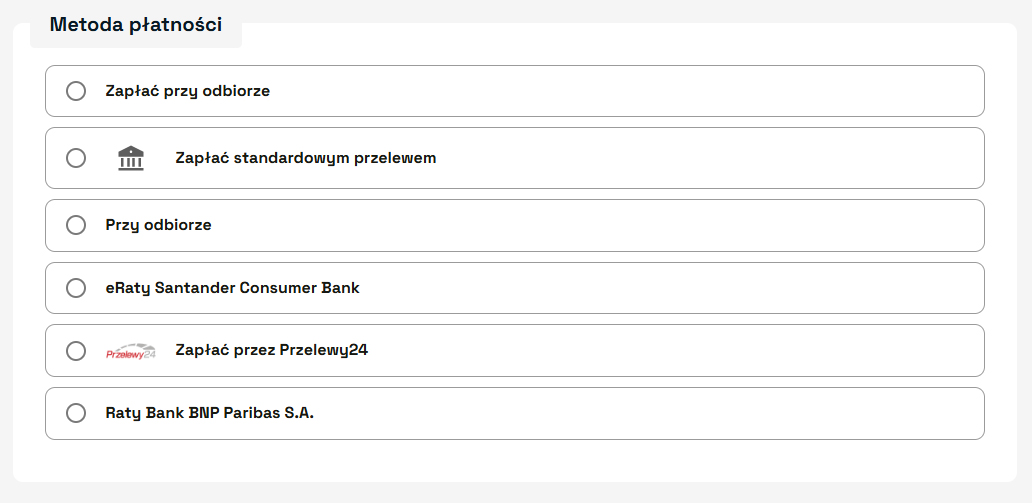The height and width of the screenshot is (503, 1032).
Task: Click the 'Przy odbiorze' text label
Action: click(x=159, y=225)
